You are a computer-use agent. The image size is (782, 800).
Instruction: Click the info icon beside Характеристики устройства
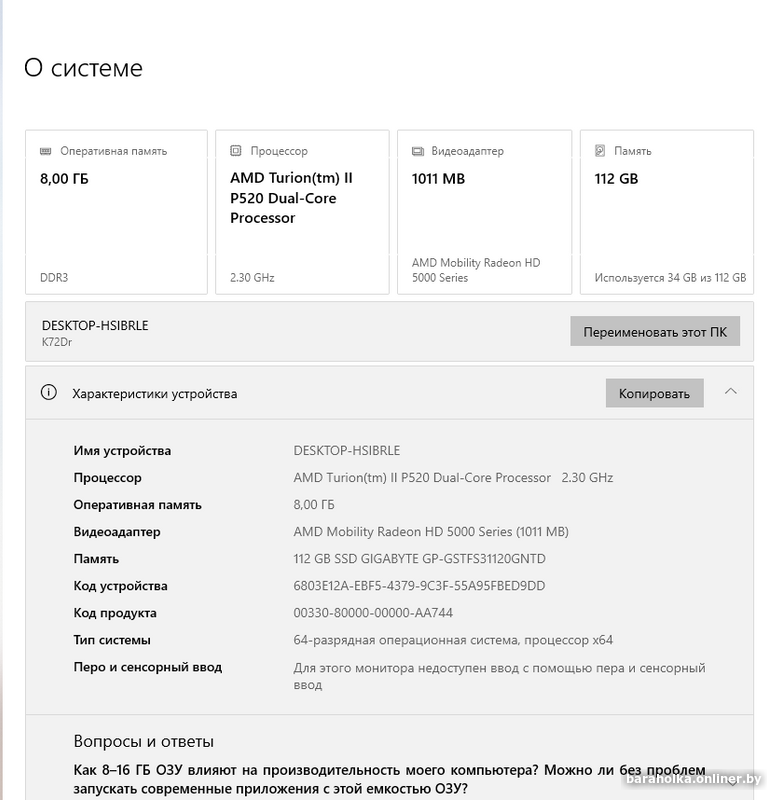coord(48,393)
